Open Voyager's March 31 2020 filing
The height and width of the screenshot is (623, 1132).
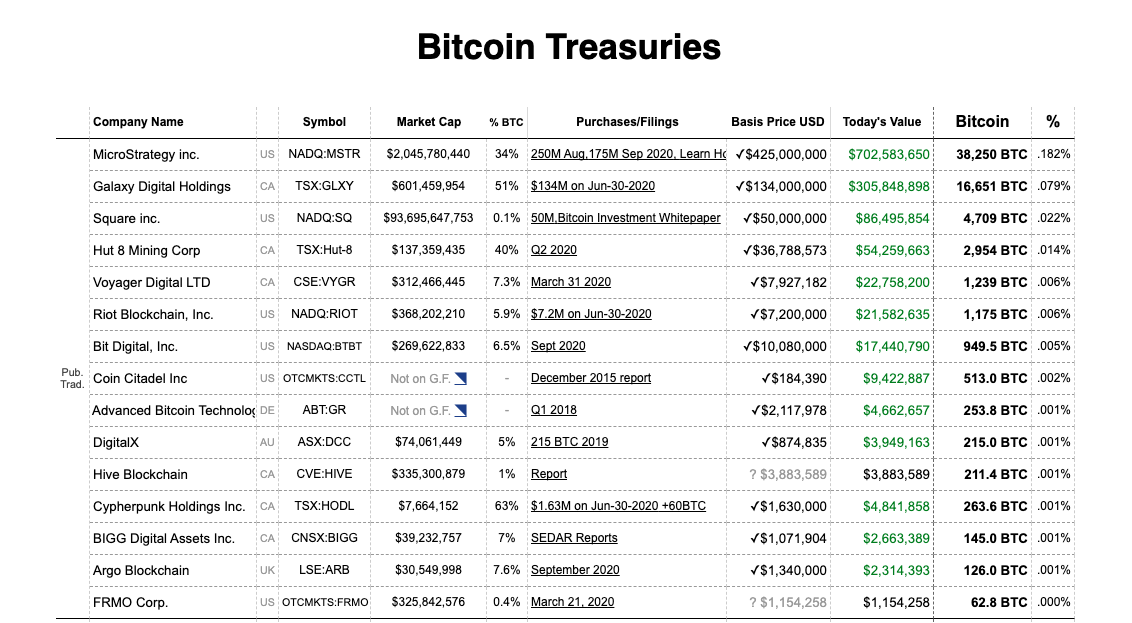tap(571, 282)
